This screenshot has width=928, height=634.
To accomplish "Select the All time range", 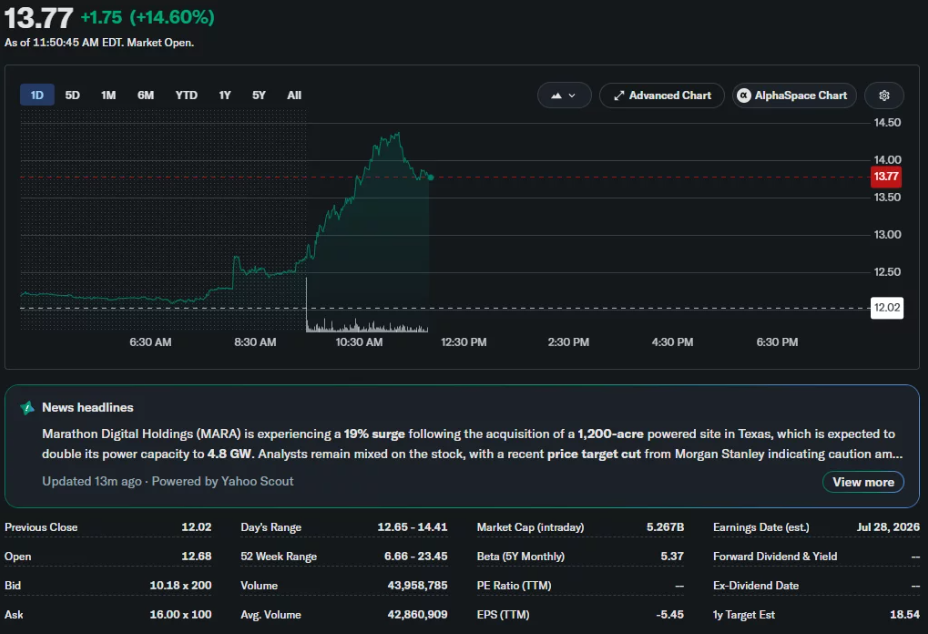I will click(x=294, y=95).
